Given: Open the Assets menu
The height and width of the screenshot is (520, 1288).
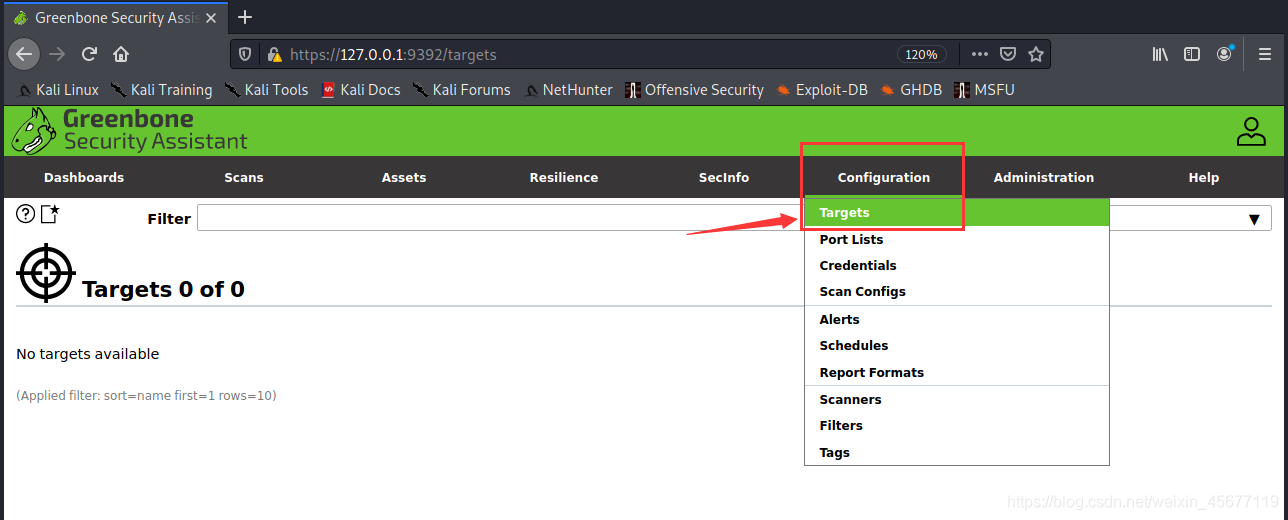Looking at the screenshot, I should tap(404, 177).
